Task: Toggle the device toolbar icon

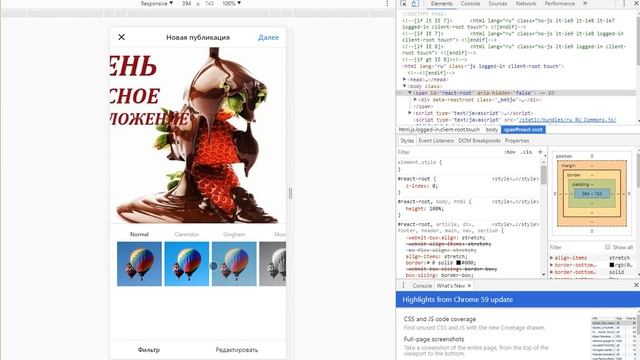Action: pos(415,3)
